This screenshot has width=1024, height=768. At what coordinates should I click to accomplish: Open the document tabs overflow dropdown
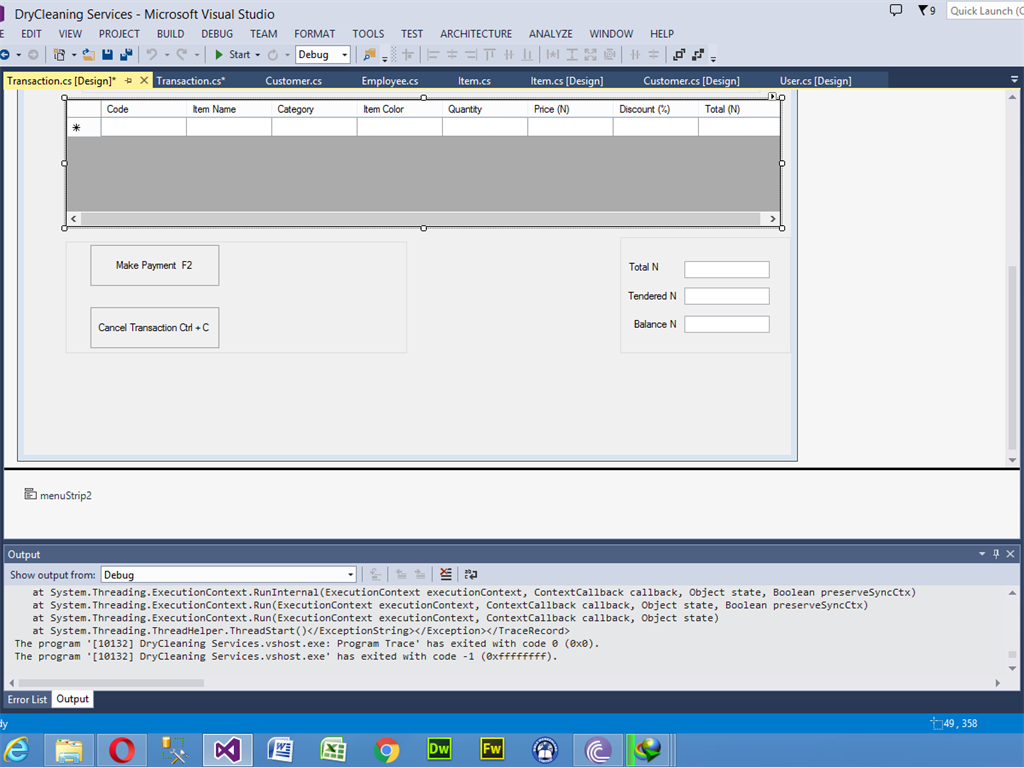click(x=1014, y=80)
